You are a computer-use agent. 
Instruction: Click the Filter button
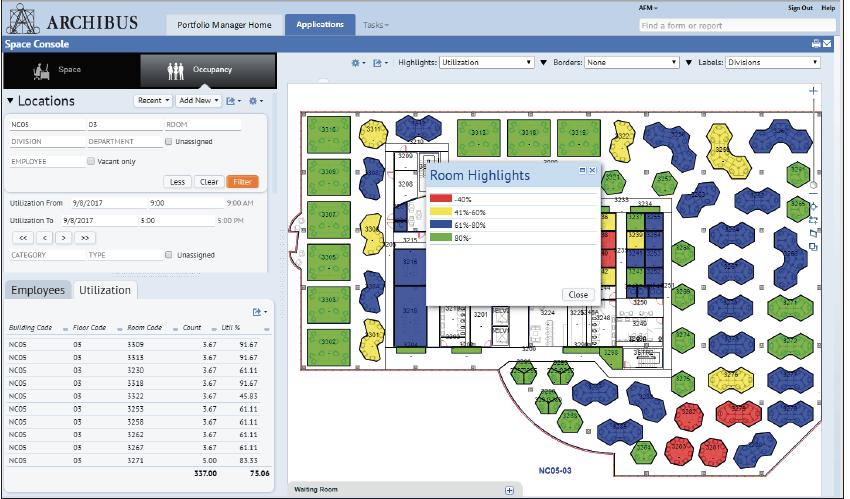(242, 182)
